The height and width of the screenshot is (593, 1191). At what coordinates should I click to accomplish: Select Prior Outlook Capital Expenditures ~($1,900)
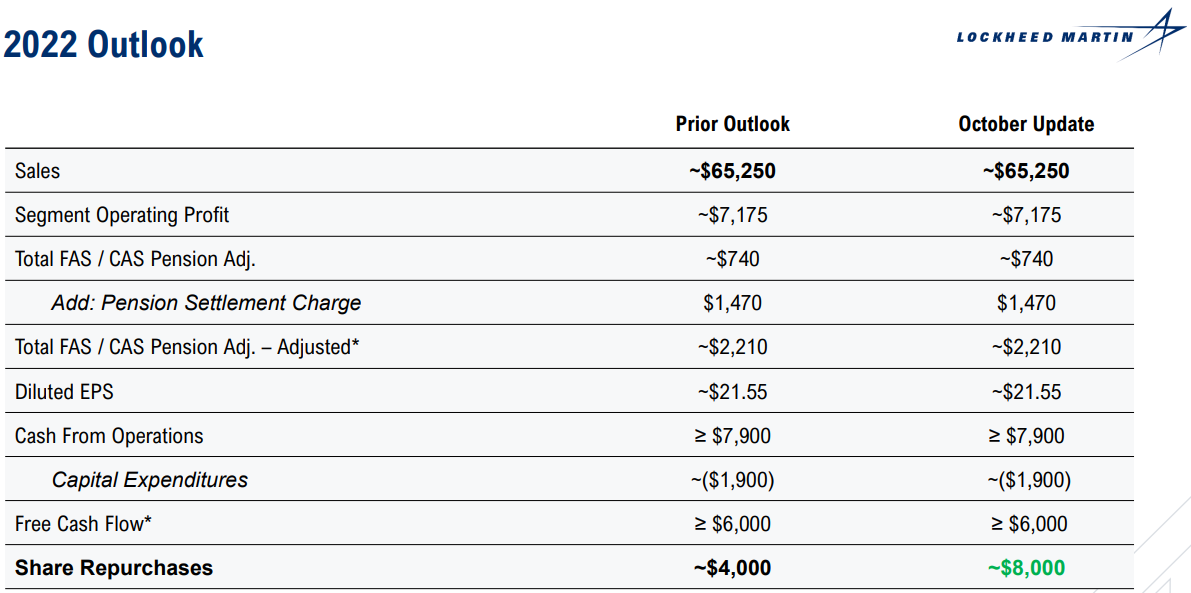[x=732, y=480]
